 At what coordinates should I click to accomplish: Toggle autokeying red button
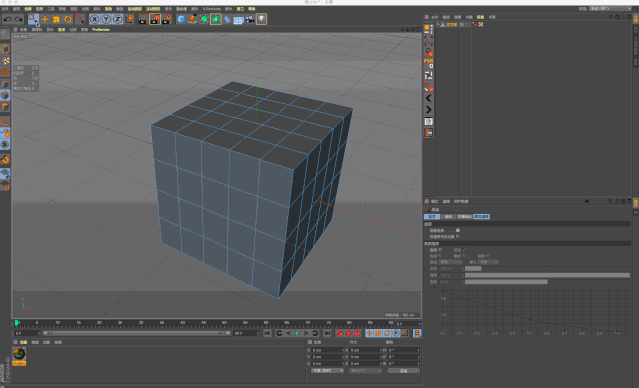[348, 333]
